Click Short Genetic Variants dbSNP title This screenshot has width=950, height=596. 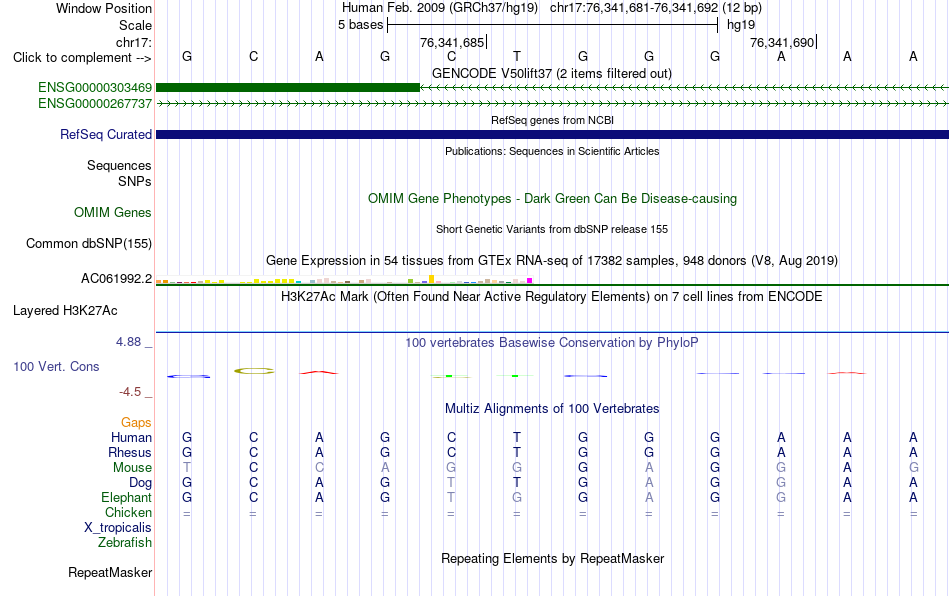(552, 229)
